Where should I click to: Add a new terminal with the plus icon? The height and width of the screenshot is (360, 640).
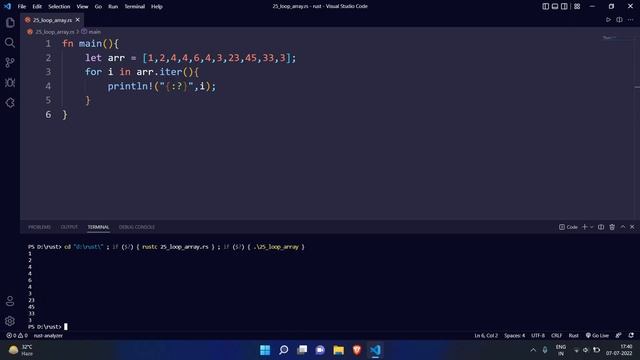[x=584, y=227]
